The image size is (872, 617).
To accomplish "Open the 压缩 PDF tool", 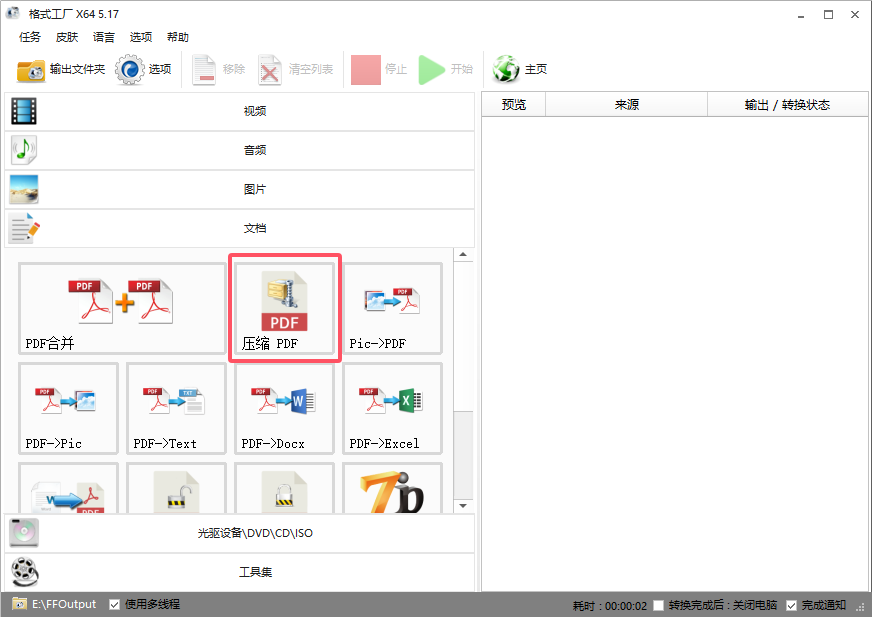I will click(x=284, y=305).
